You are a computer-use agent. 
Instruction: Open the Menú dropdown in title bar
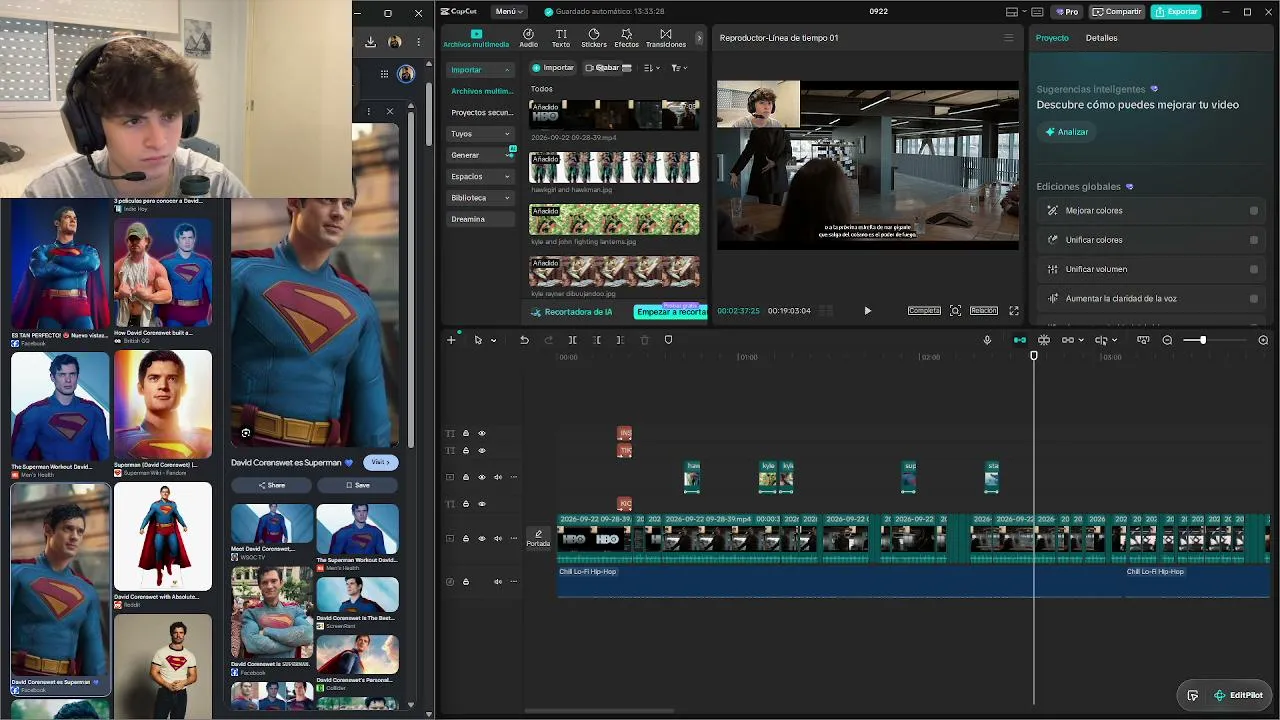click(x=508, y=12)
